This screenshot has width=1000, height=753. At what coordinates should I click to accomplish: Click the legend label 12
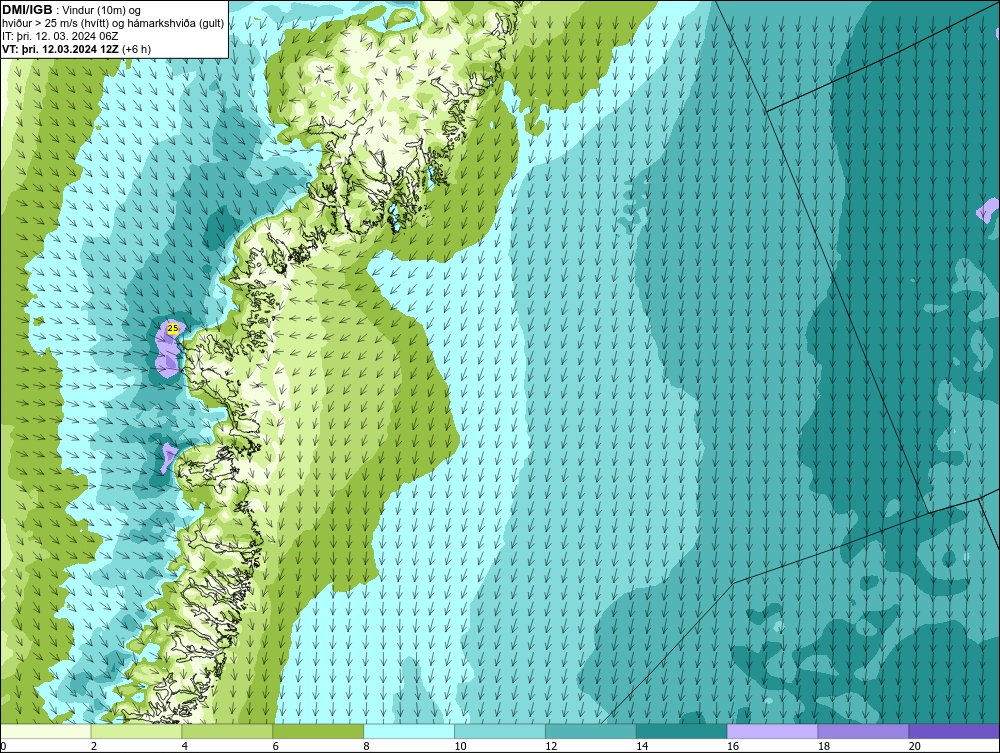tap(551, 746)
